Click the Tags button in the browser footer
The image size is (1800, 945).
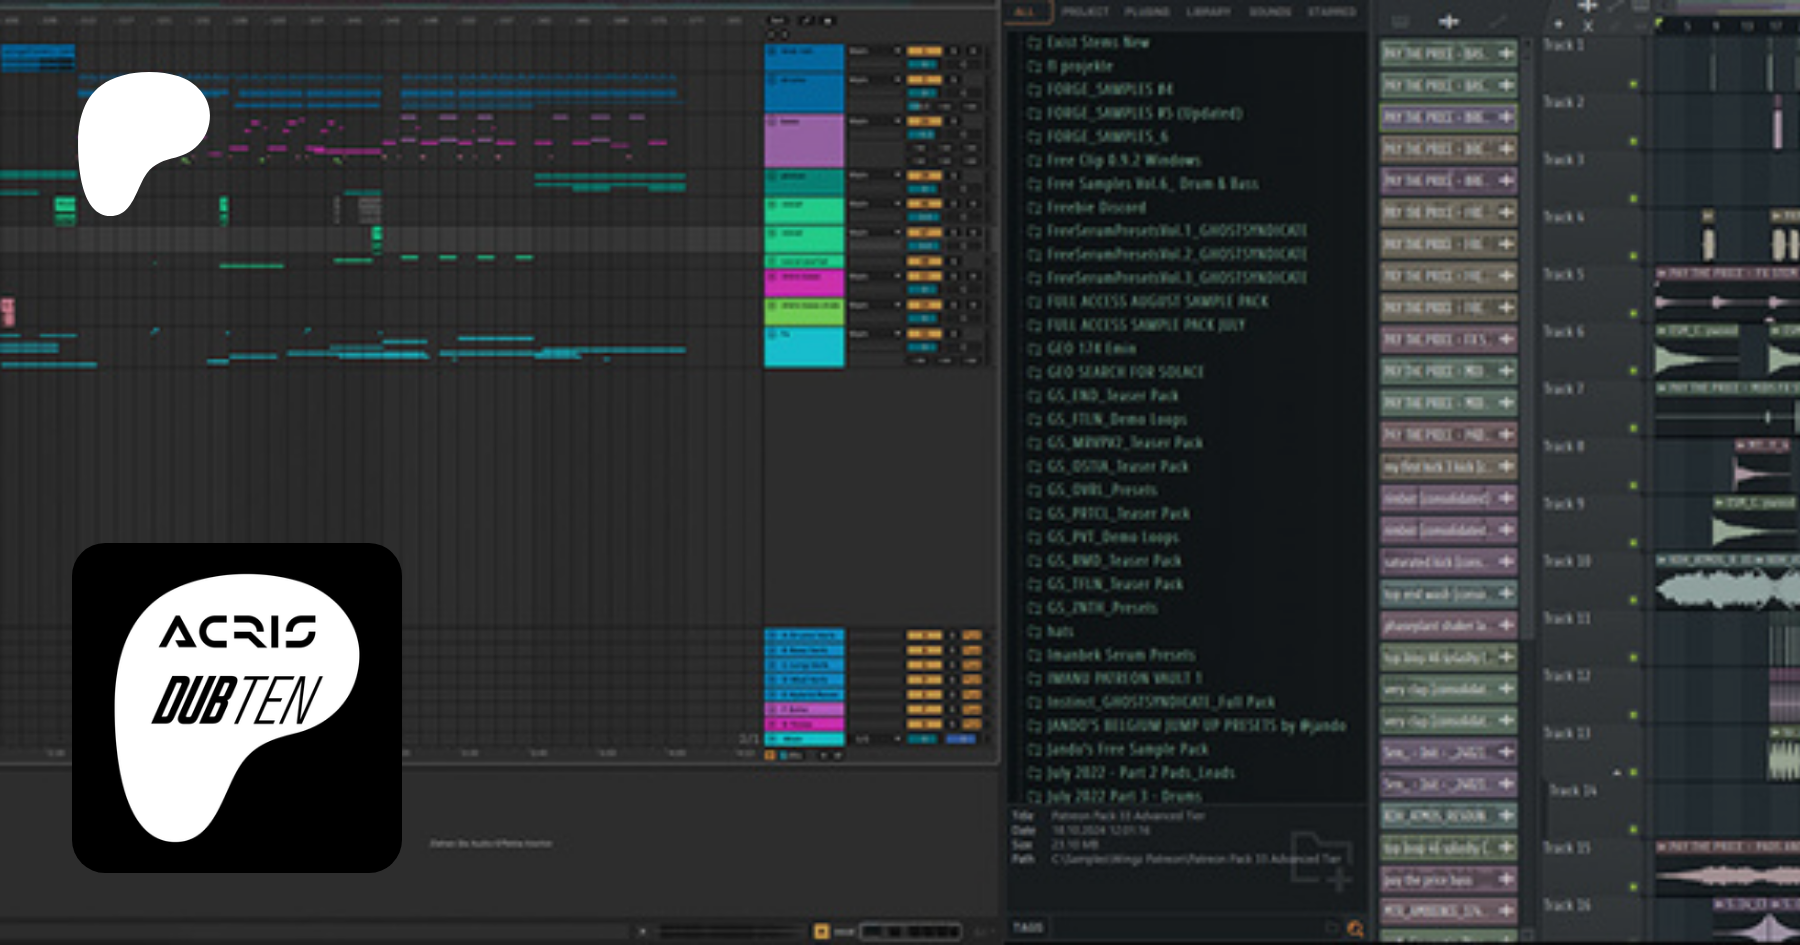click(1028, 928)
